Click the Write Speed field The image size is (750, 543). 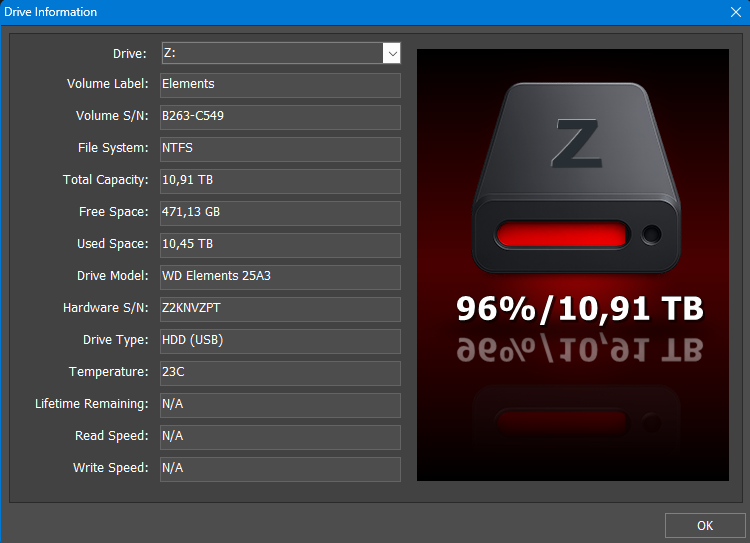(x=280, y=469)
